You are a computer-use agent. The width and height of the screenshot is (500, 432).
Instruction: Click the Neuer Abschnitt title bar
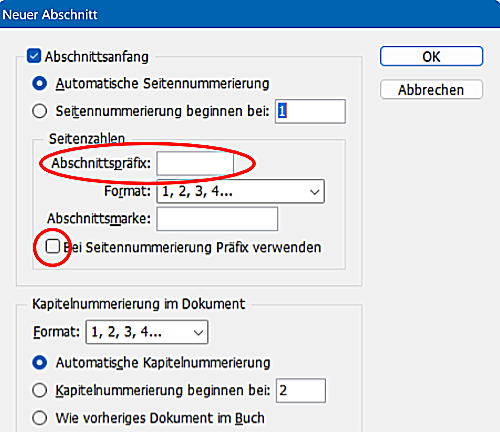tap(250, 14)
